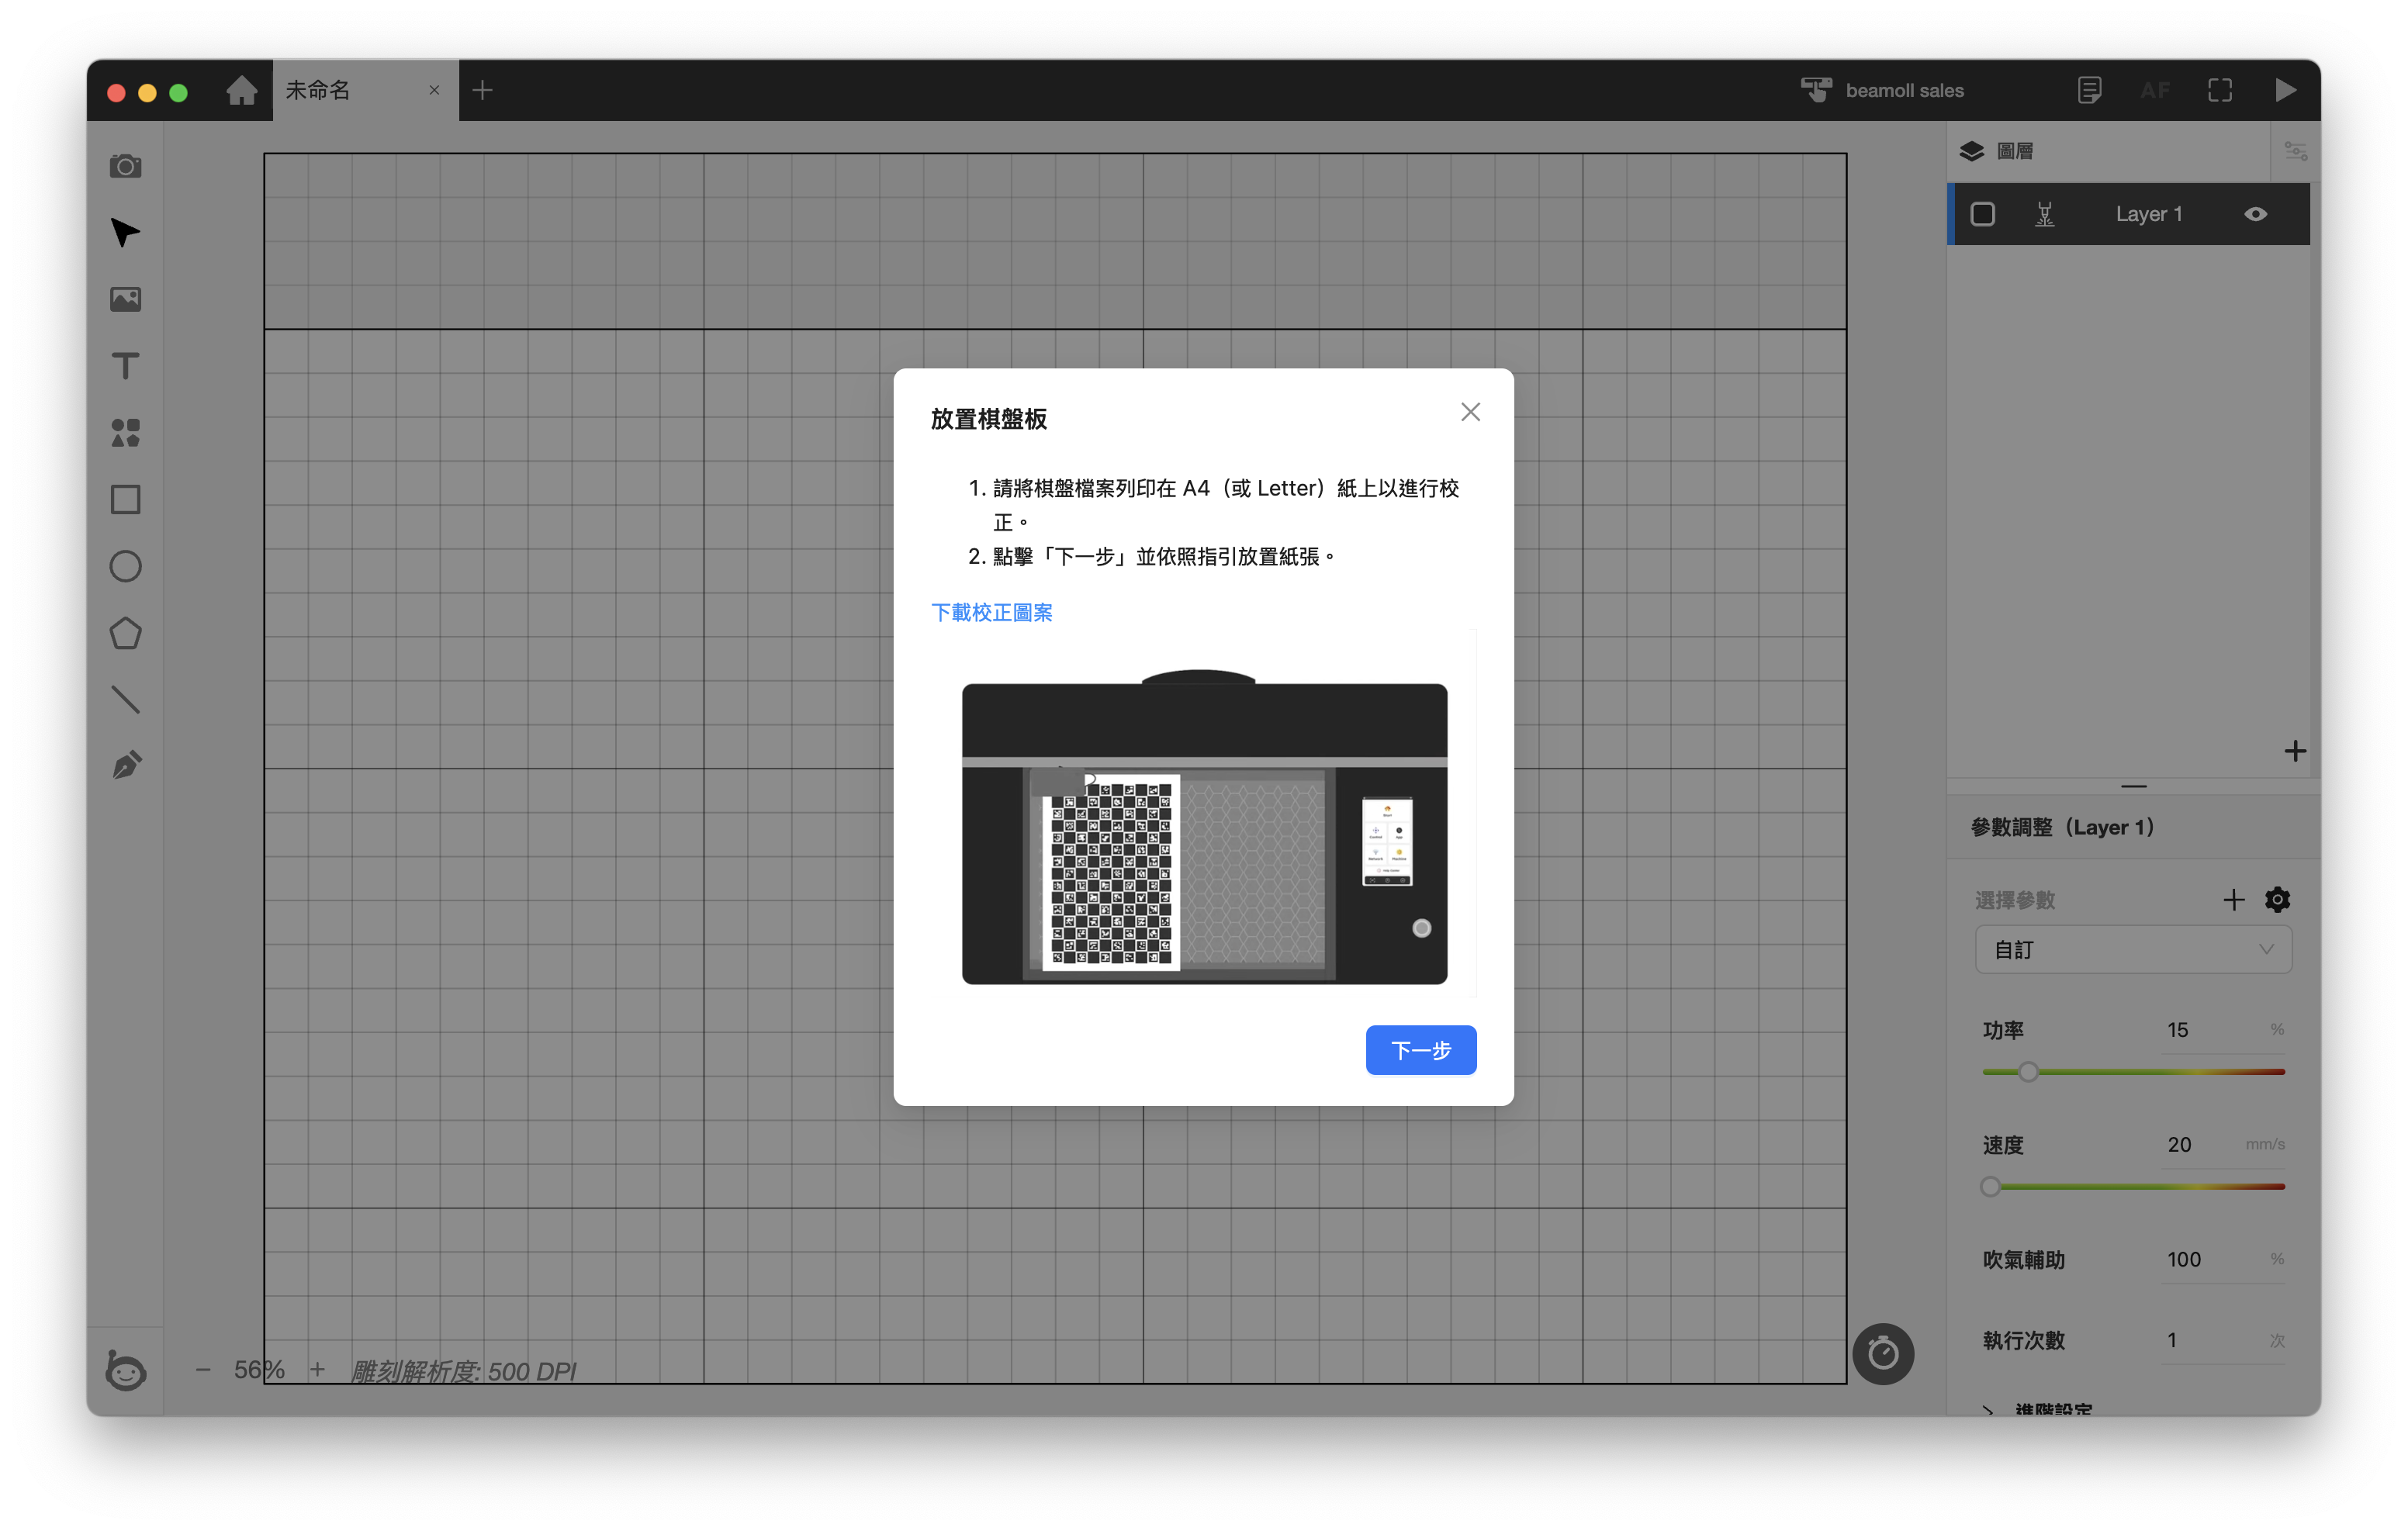Open parameter preset management gear

click(x=2277, y=900)
